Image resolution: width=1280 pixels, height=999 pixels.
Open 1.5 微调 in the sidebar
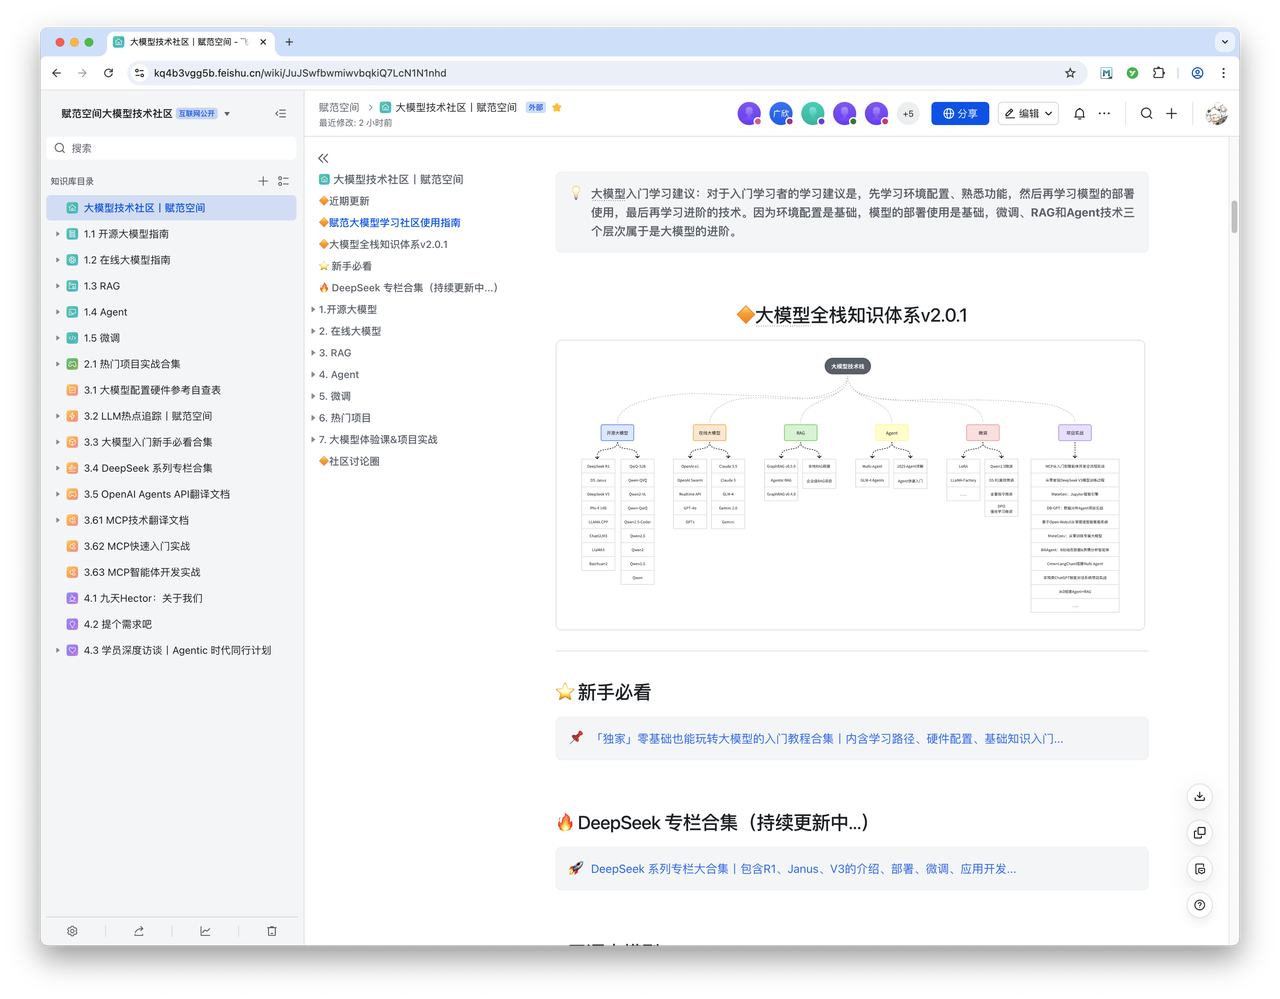(x=172, y=338)
